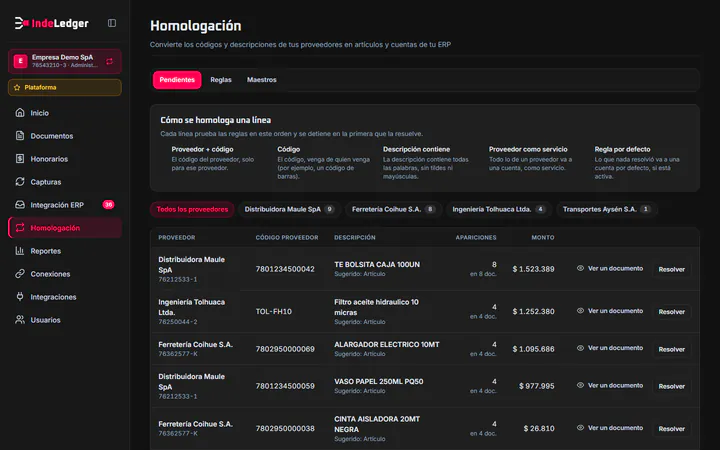Click the MONTO column header
The height and width of the screenshot is (450, 720).
tap(543, 237)
